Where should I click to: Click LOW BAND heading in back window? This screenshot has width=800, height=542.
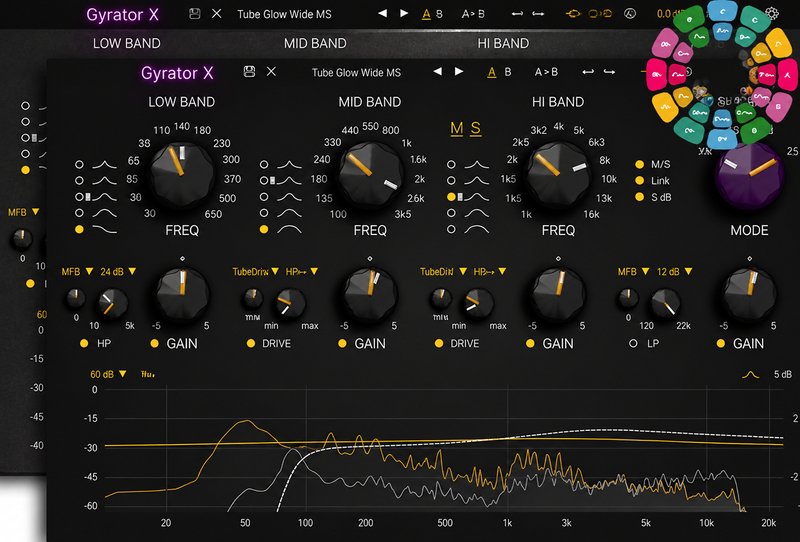click(x=127, y=43)
